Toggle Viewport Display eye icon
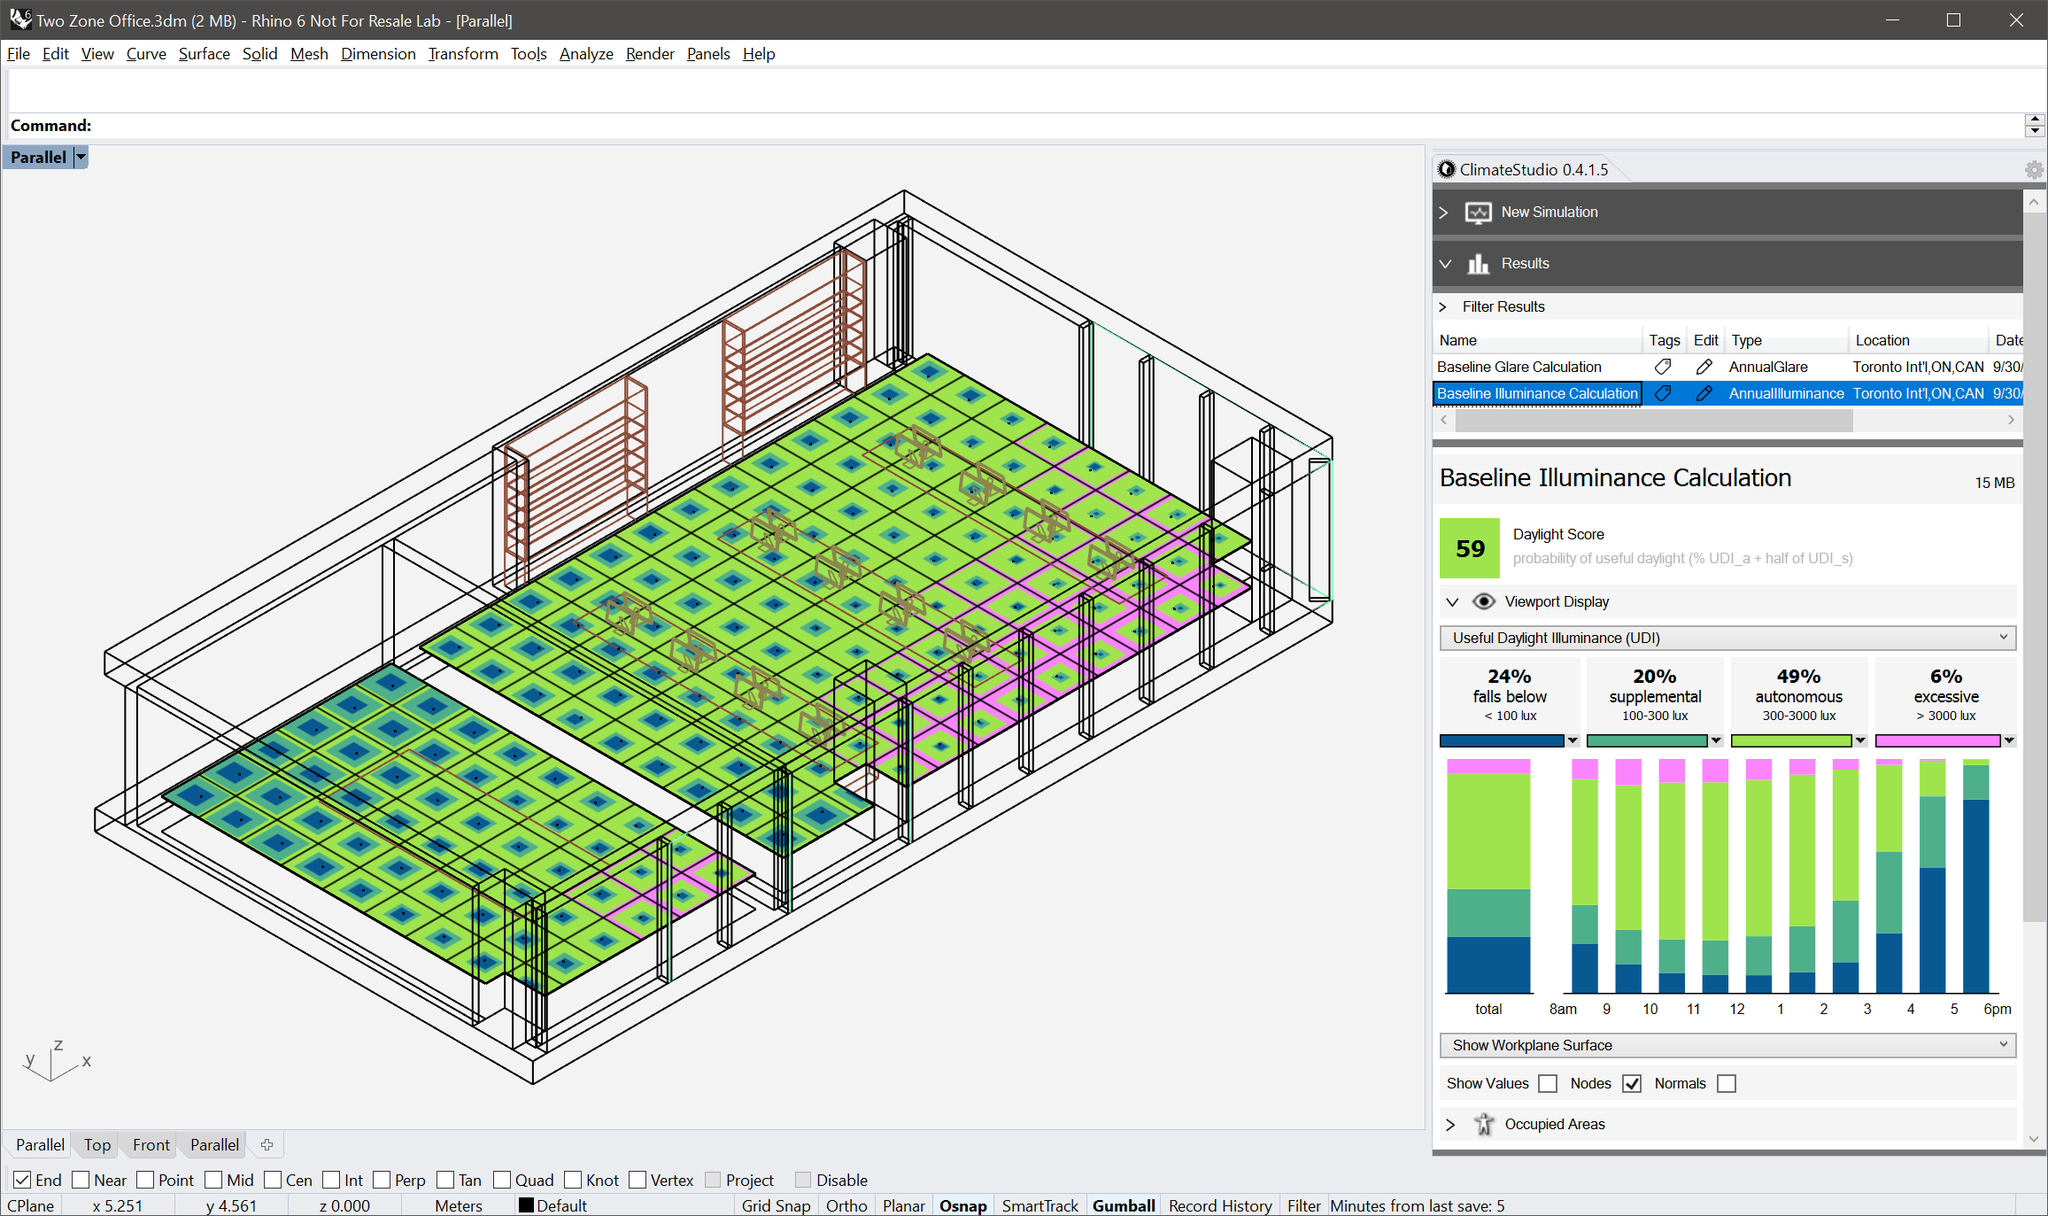Viewport: 2048px width, 1216px height. pos(1484,602)
